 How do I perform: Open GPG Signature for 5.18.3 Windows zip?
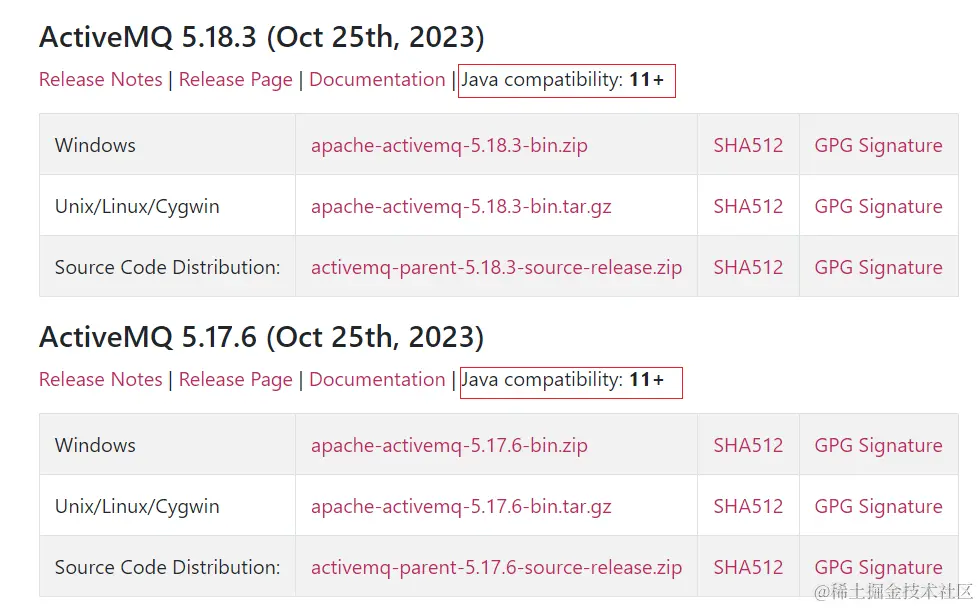878,145
